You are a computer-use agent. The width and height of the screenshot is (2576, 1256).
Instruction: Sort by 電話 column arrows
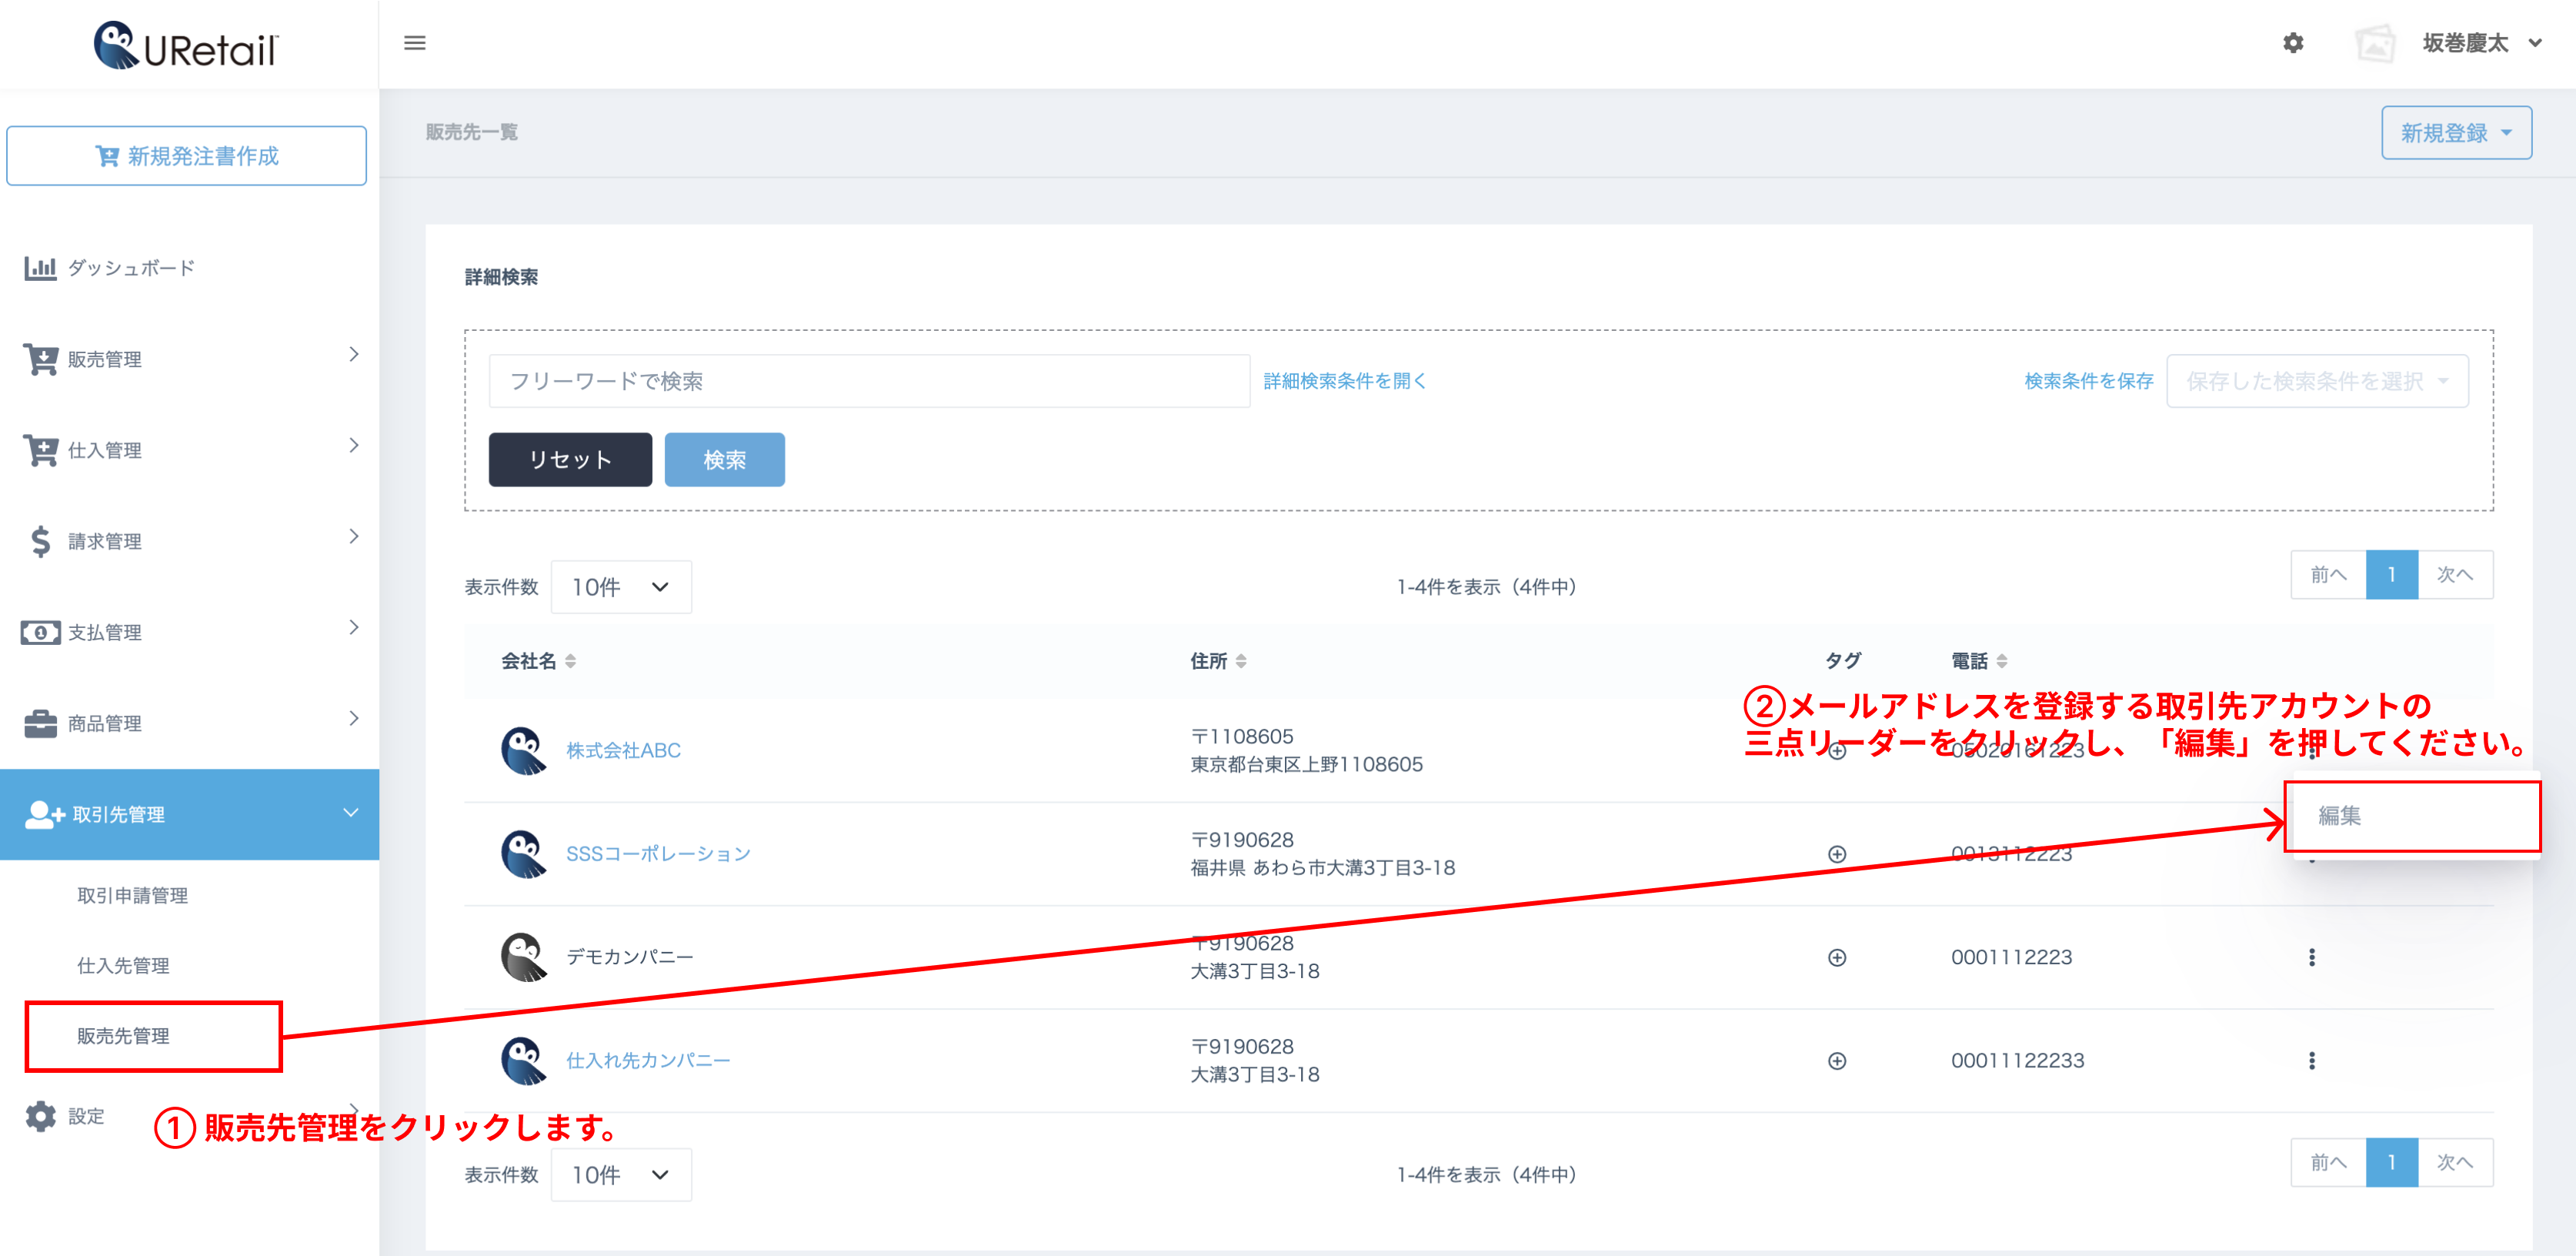pos(2001,661)
